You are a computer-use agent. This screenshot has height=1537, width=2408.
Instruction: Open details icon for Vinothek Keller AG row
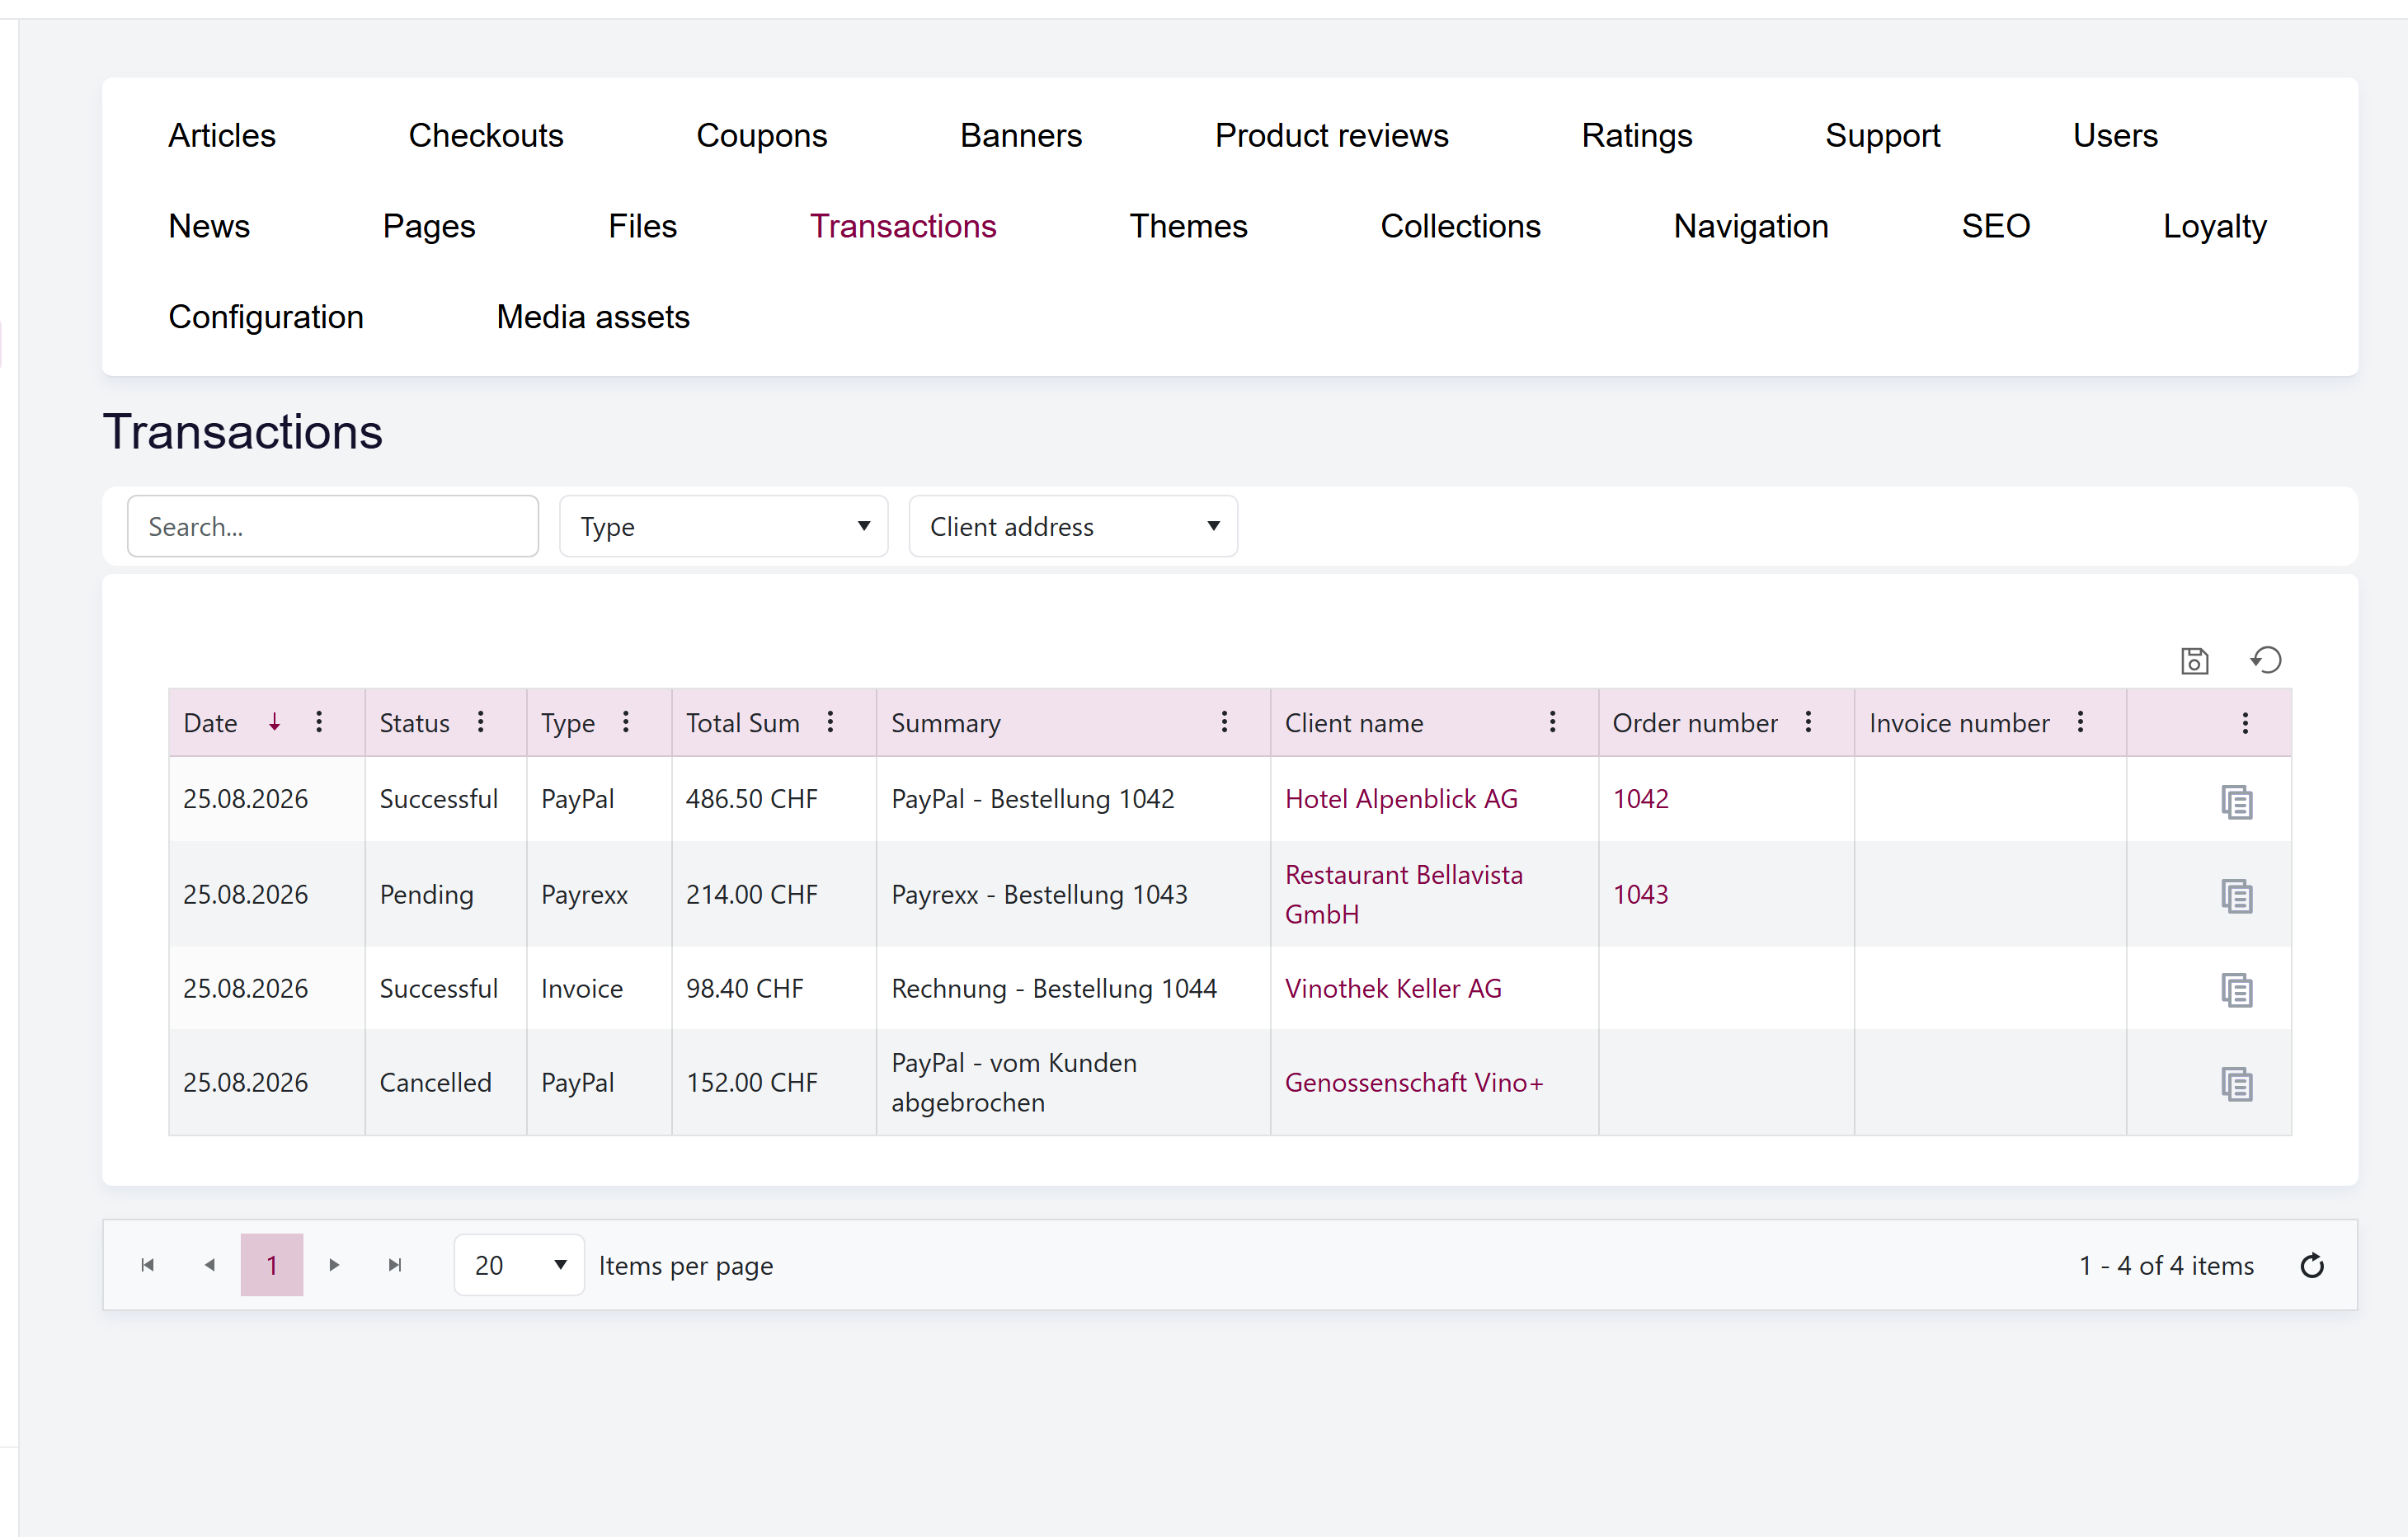[x=2237, y=989]
